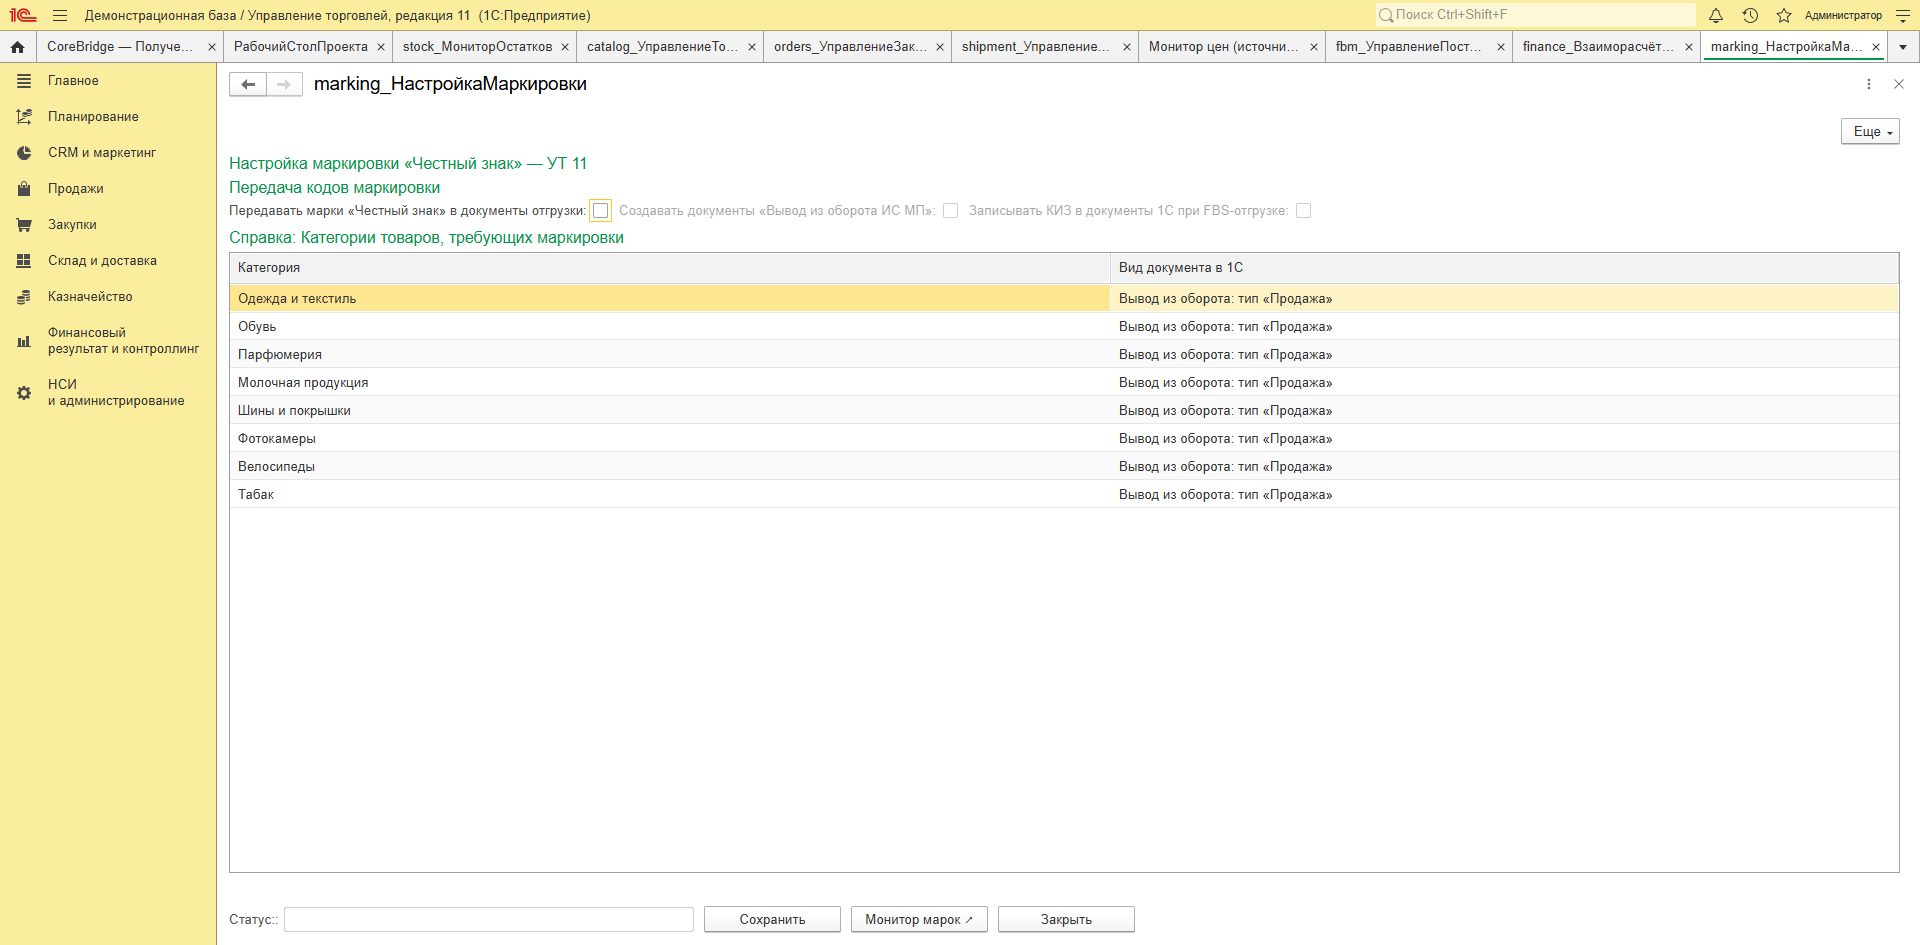The image size is (1920, 945).
Task: Open the three-dot form options menu
Action: (1869, 84)
